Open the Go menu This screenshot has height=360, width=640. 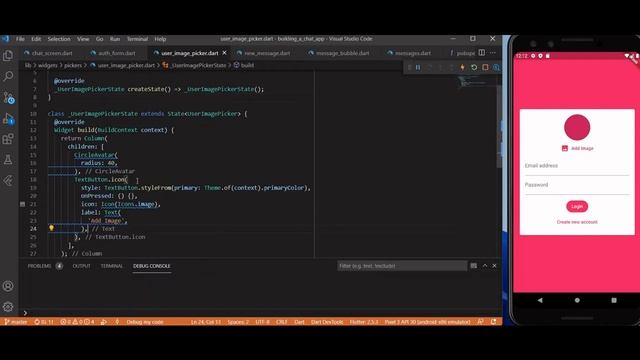click(100, 39)
